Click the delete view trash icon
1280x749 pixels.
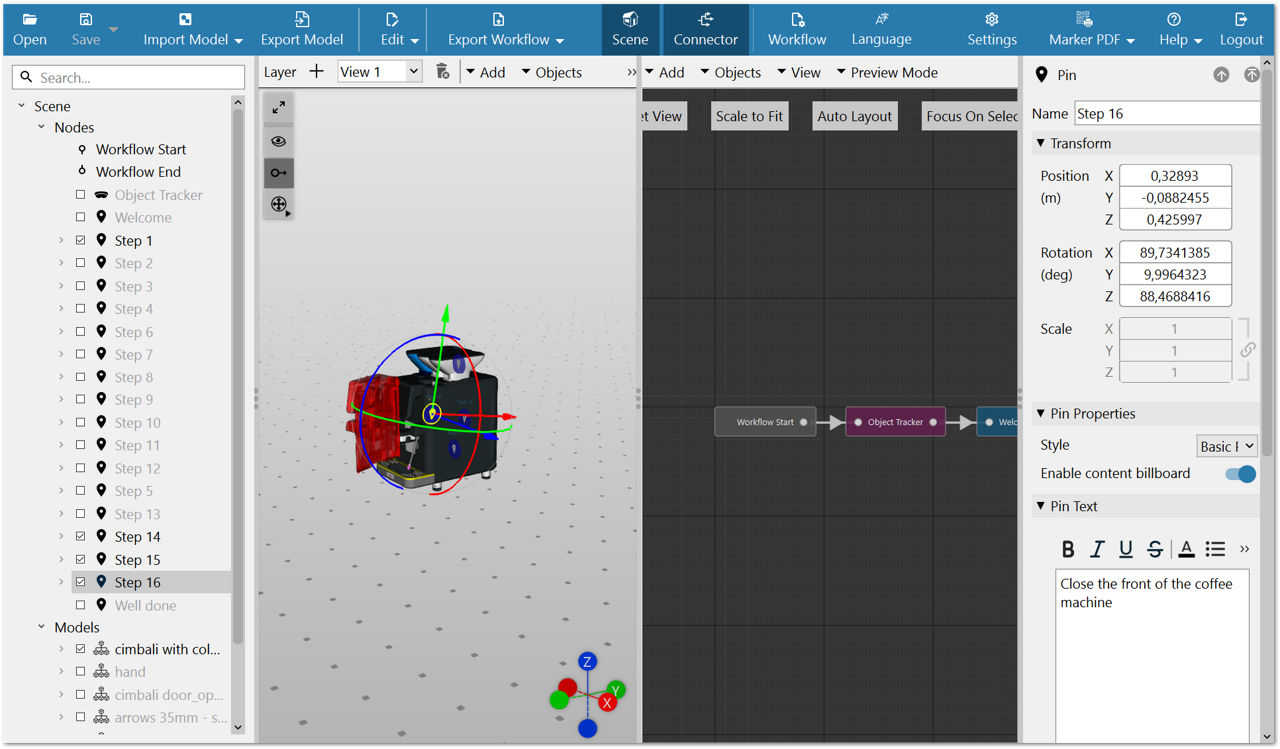click(442, 72)
